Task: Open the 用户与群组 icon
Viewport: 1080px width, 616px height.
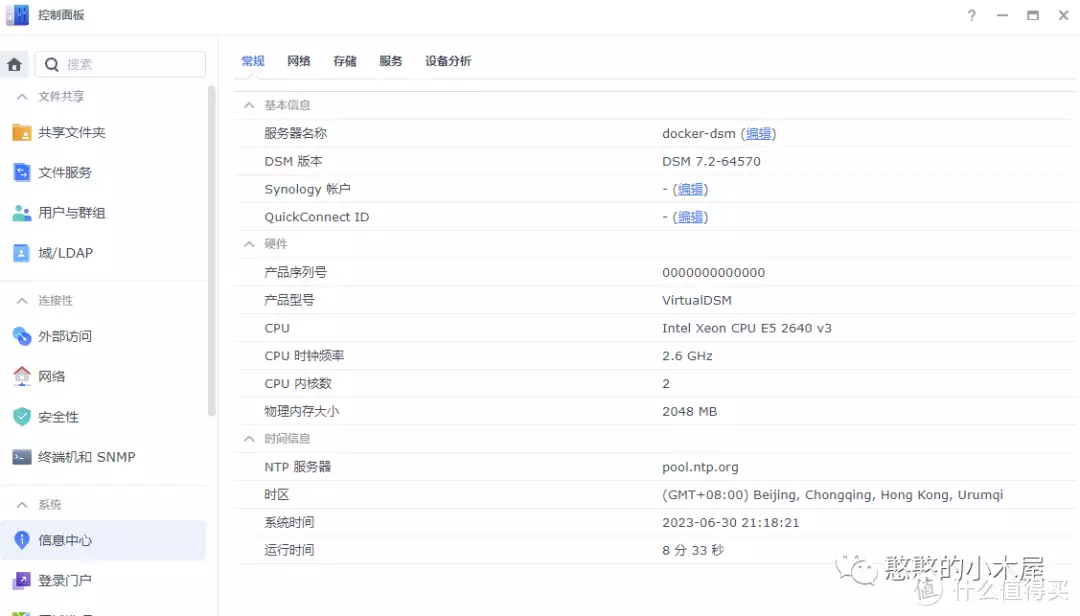Action: pos(21,213)
